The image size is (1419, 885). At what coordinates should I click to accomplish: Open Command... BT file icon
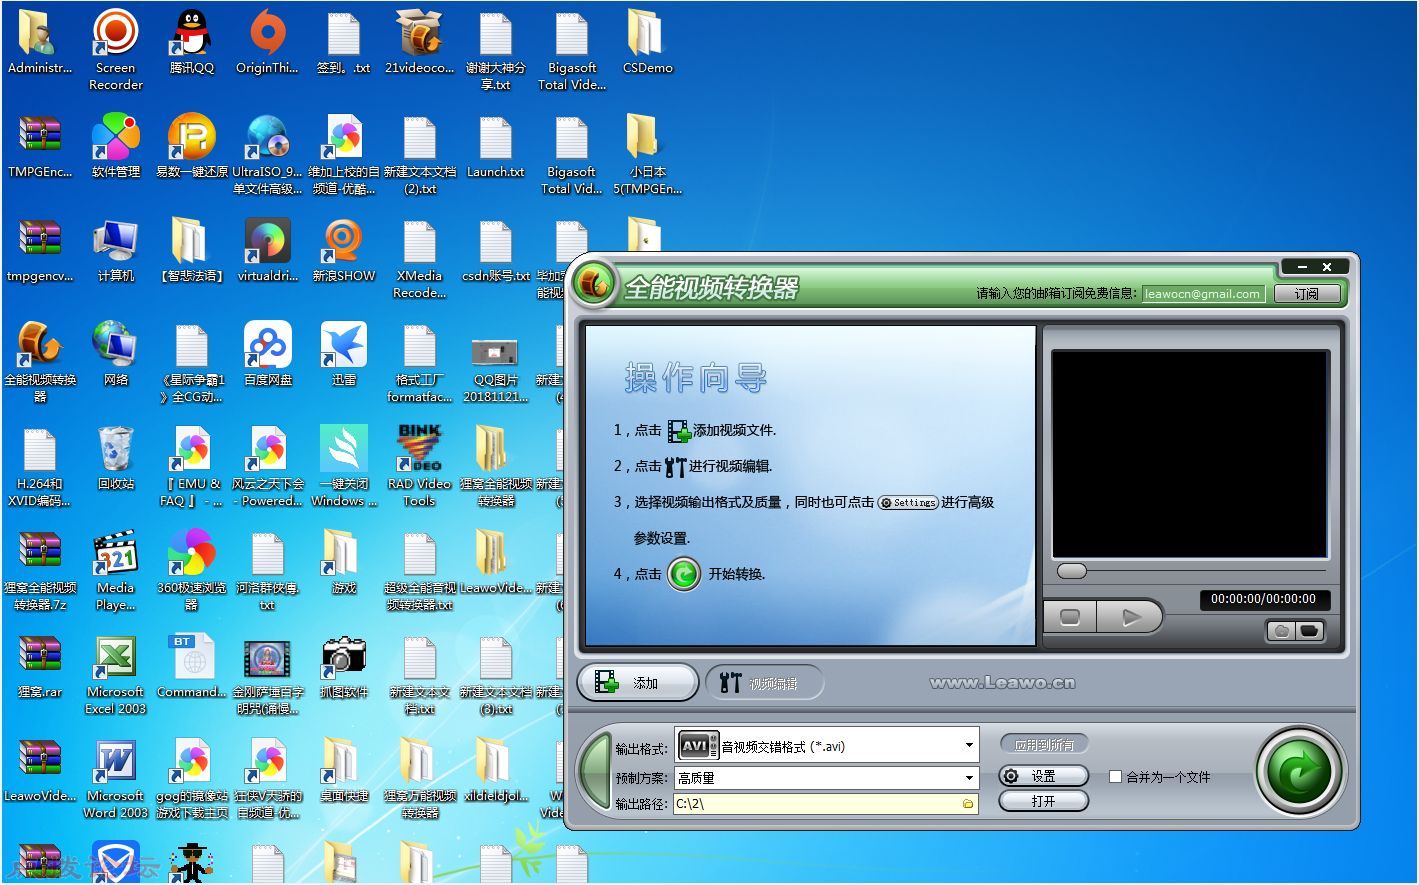click(191, 666)
